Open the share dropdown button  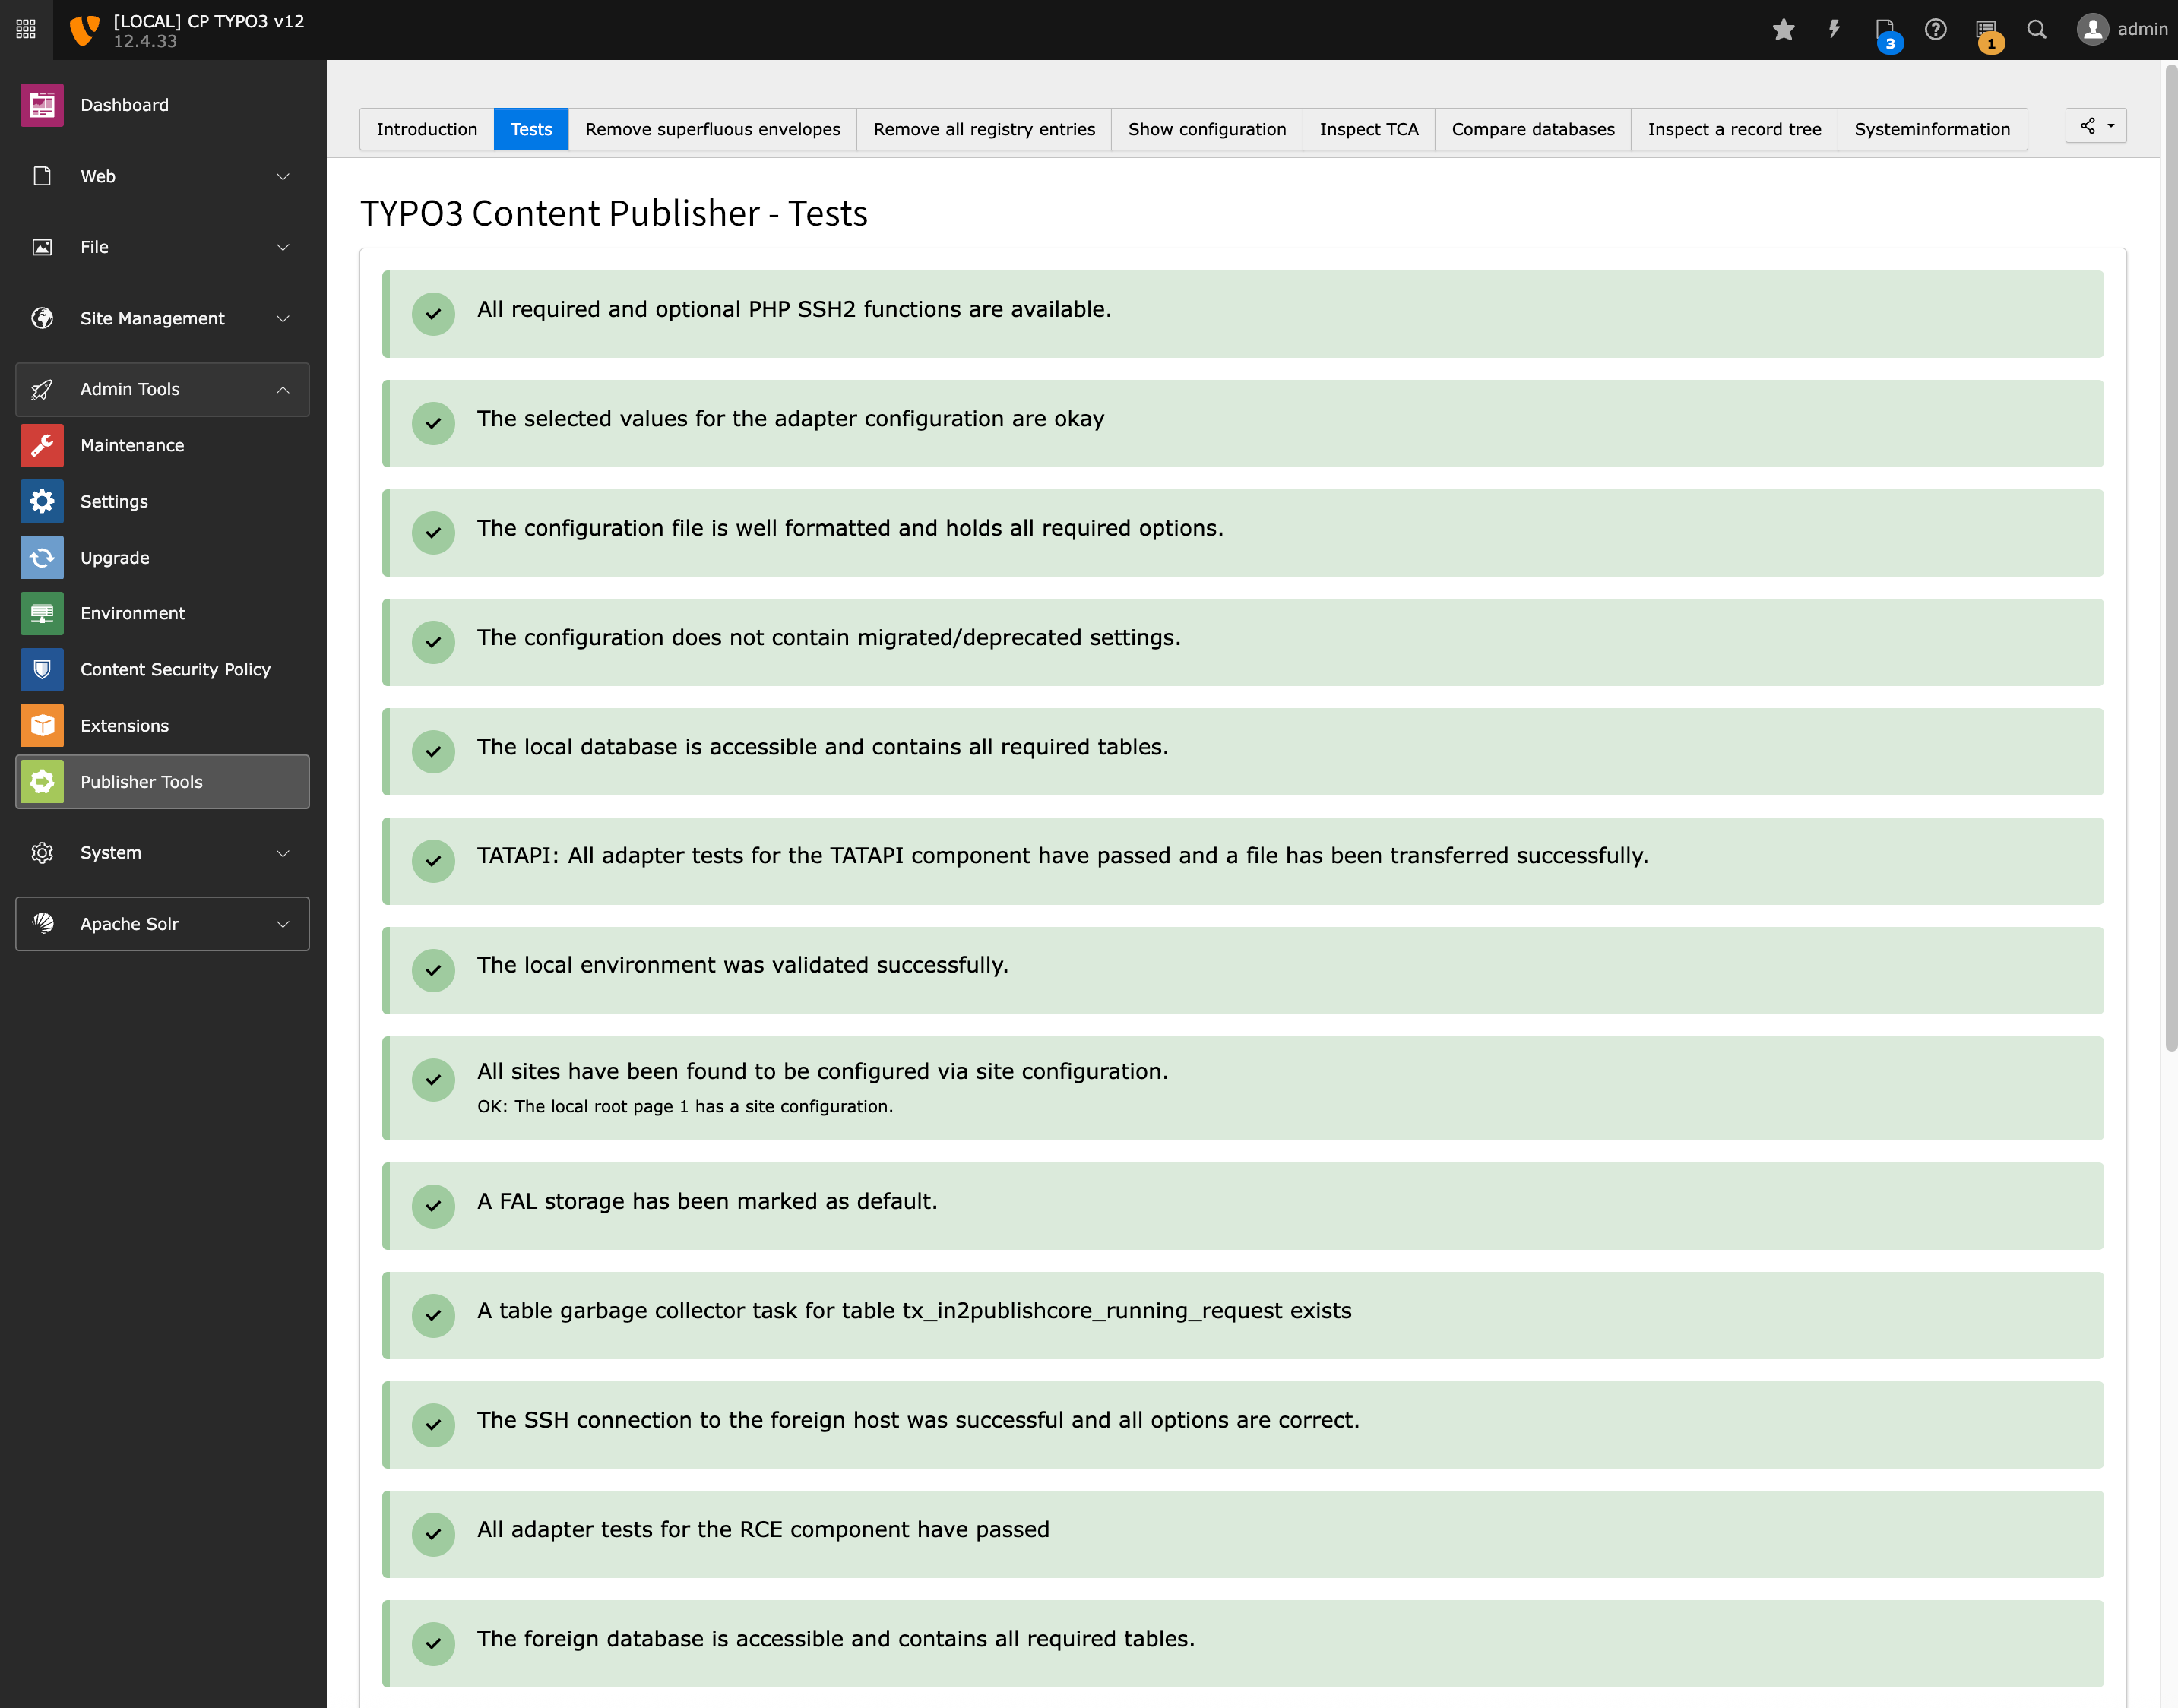click(2096, 126)
